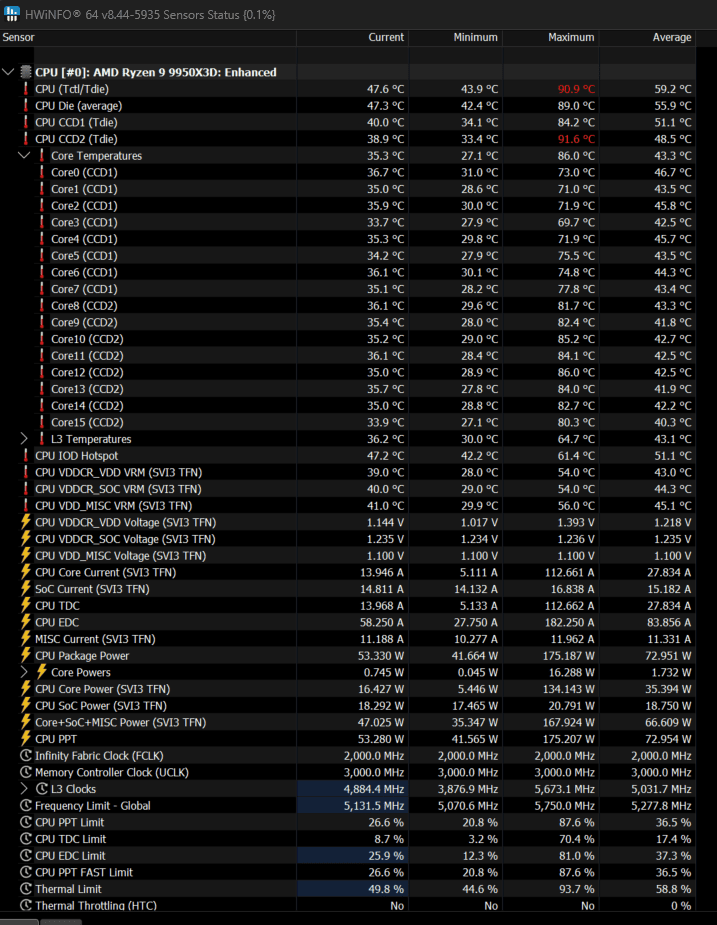Select the Core10 (CCD2) sensor row

(348, 339)
